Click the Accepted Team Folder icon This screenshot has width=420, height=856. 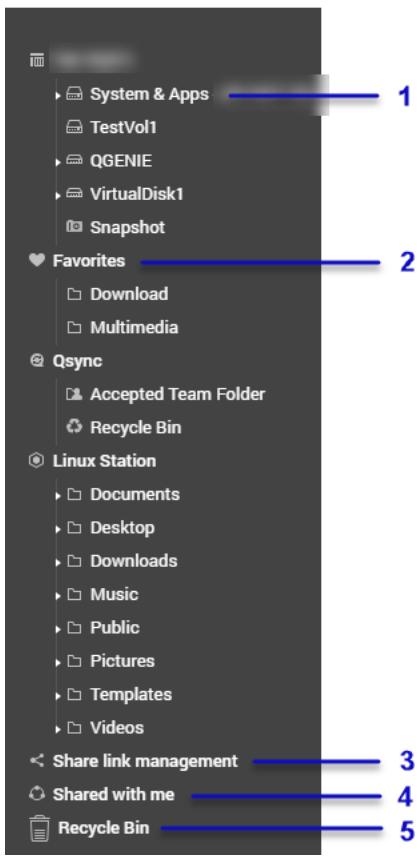(x=74, y=394)
